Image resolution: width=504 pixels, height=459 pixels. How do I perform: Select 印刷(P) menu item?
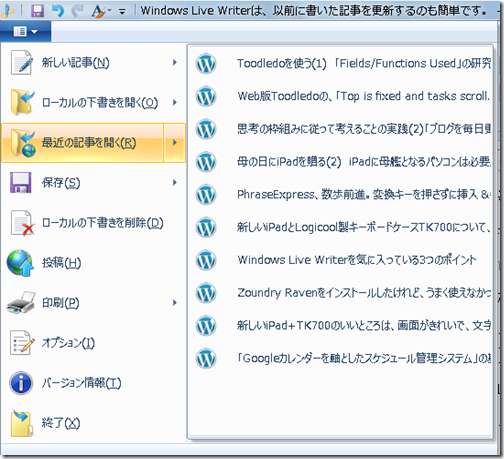[x=93, y=302]
